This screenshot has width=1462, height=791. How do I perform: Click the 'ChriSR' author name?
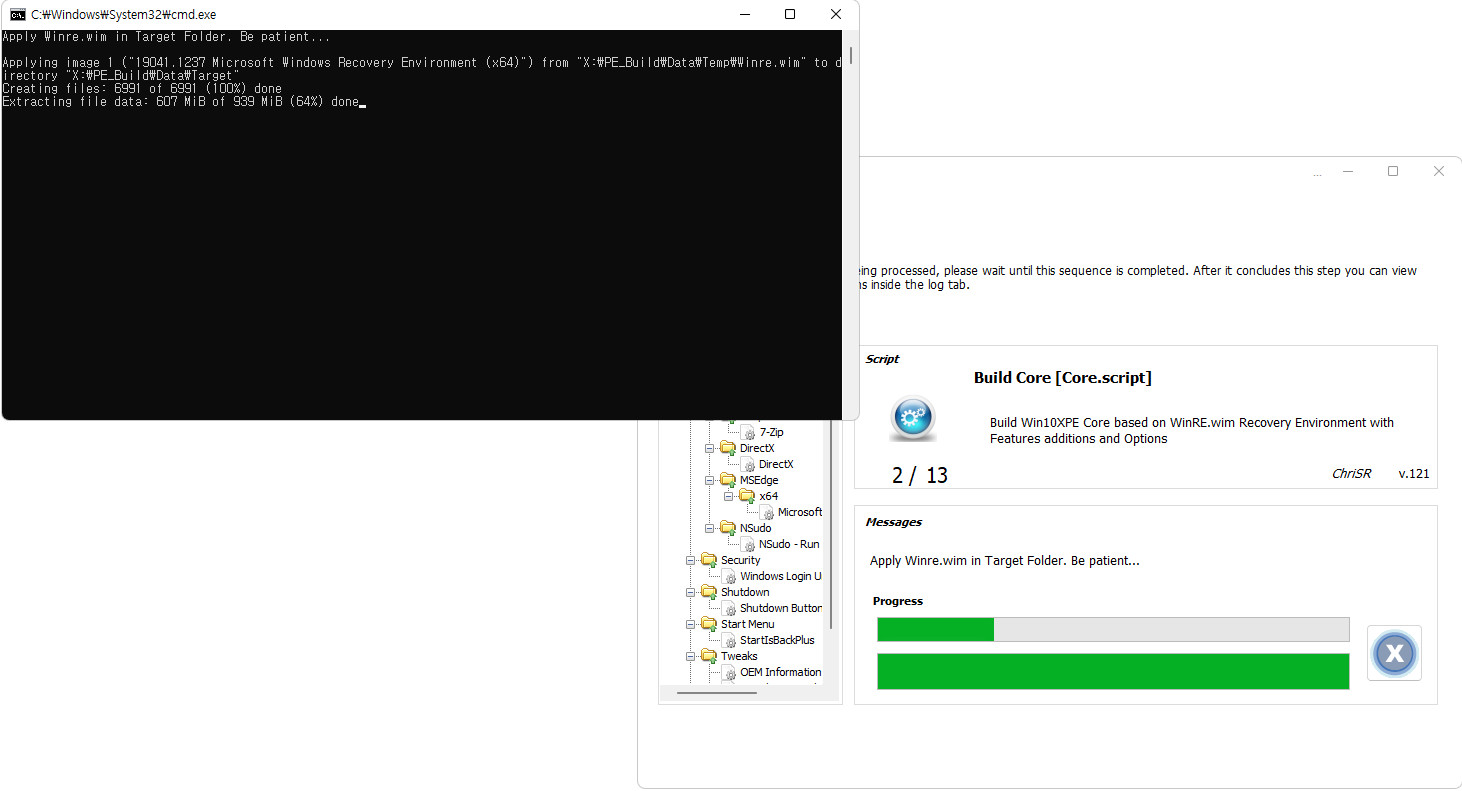pos(1354,474)
